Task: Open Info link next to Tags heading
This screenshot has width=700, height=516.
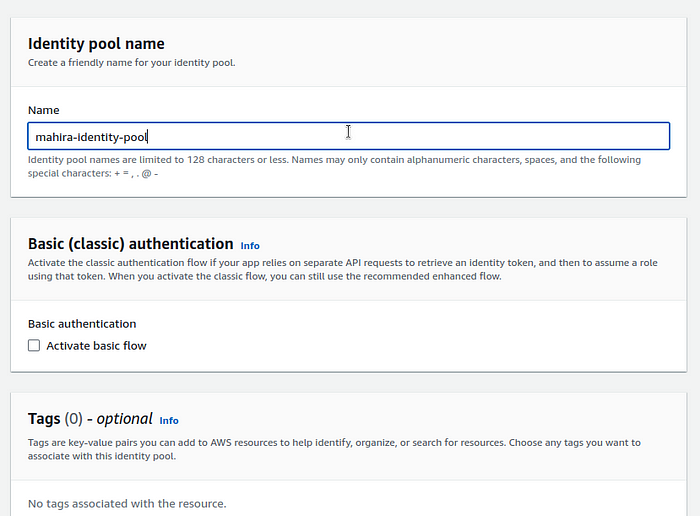Action: pyautogui.click(x=169, y=420)
